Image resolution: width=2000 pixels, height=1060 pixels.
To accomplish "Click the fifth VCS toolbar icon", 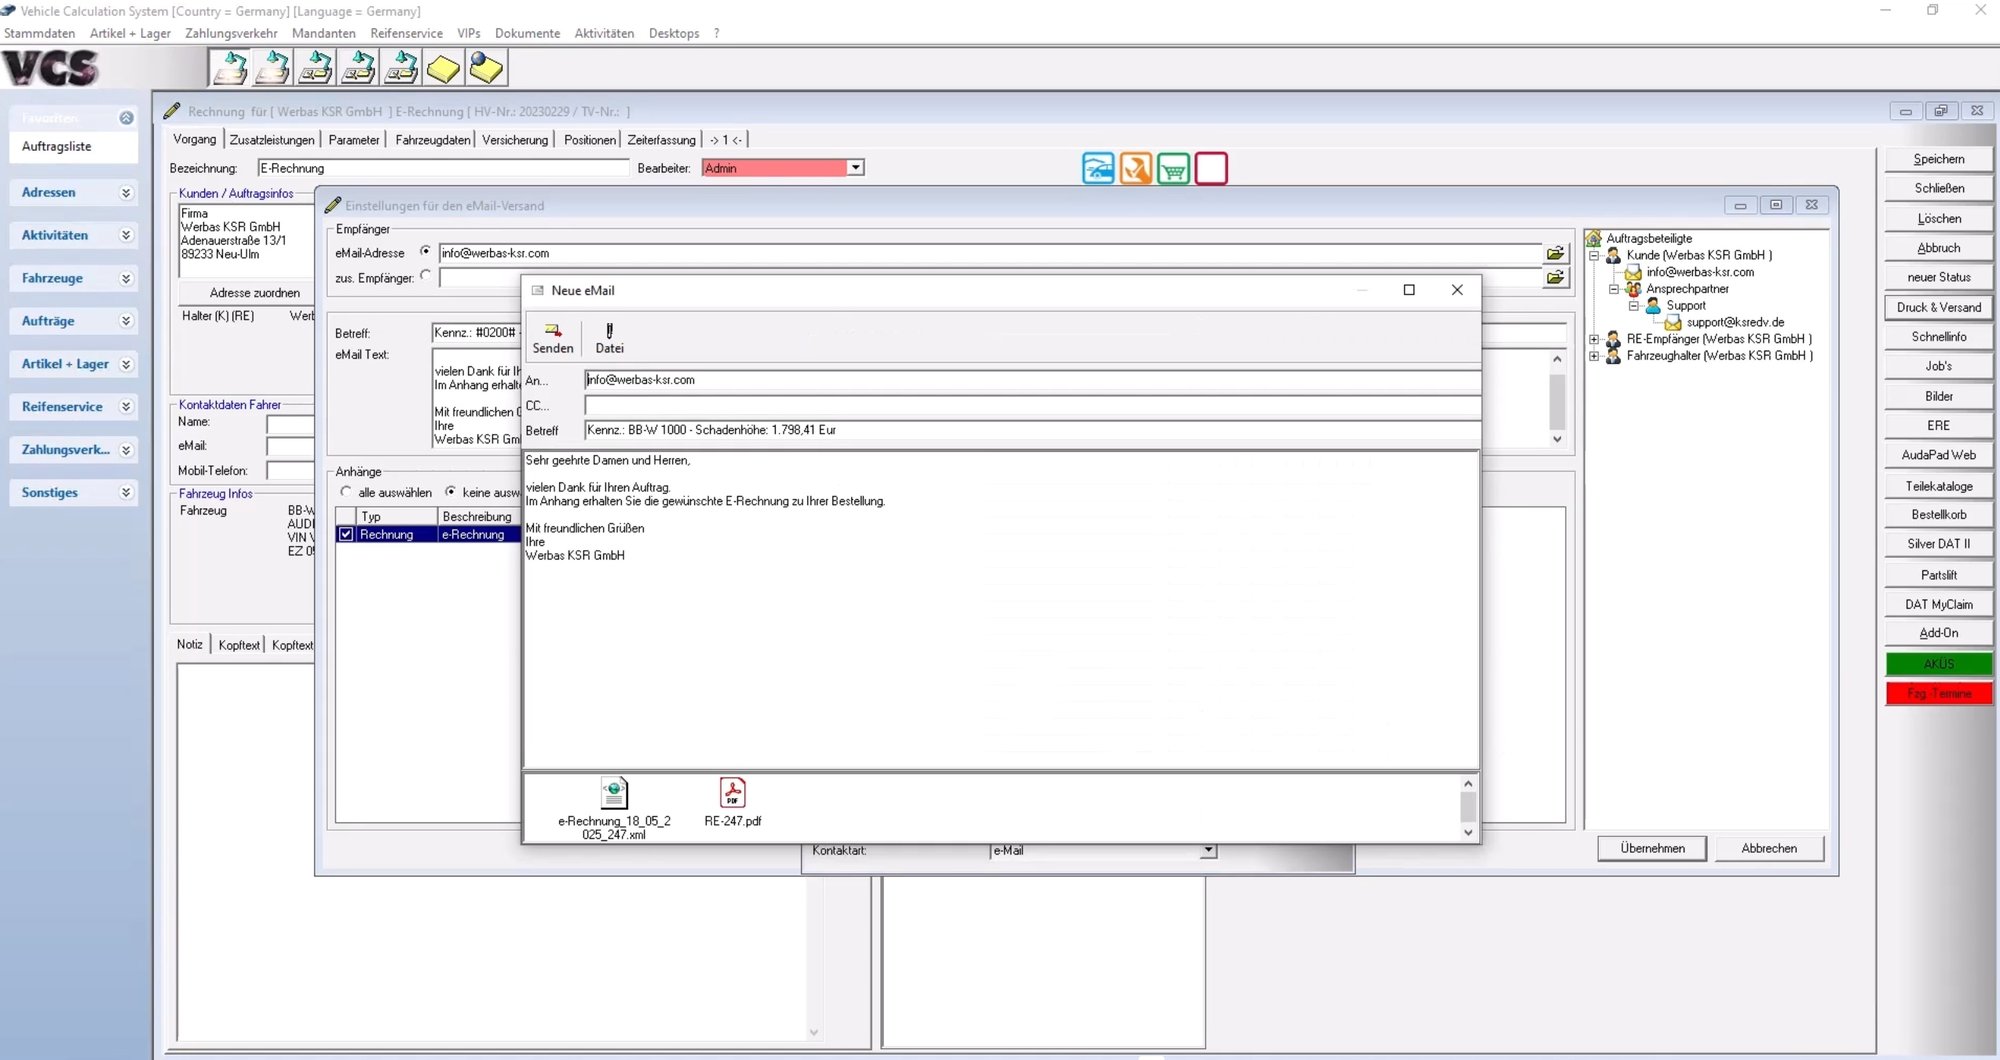I will click(x=402, y=68).
